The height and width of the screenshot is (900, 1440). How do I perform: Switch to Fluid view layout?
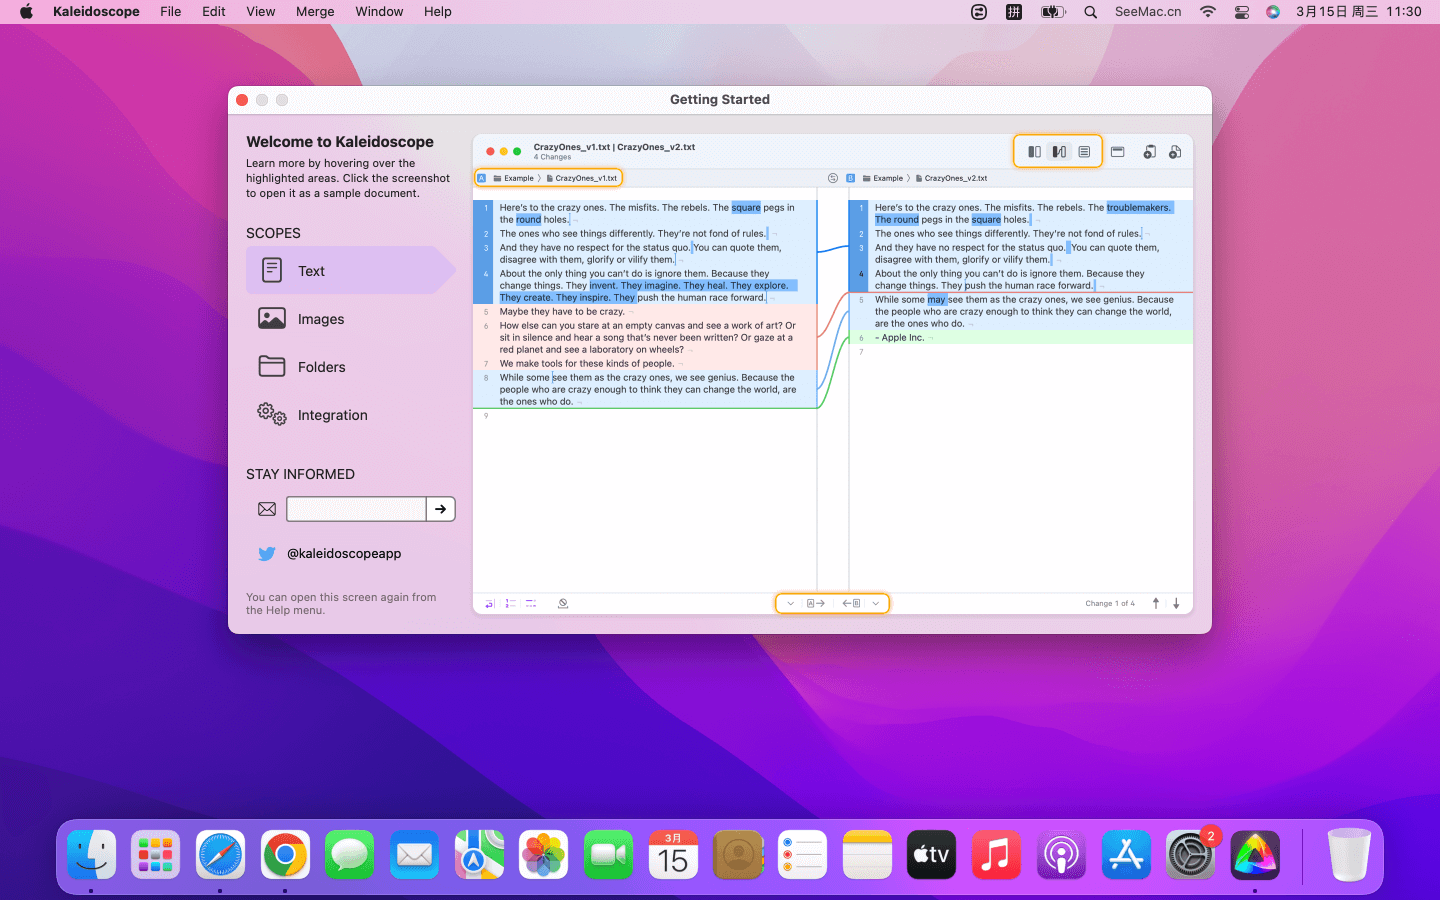coord(1059,152)
